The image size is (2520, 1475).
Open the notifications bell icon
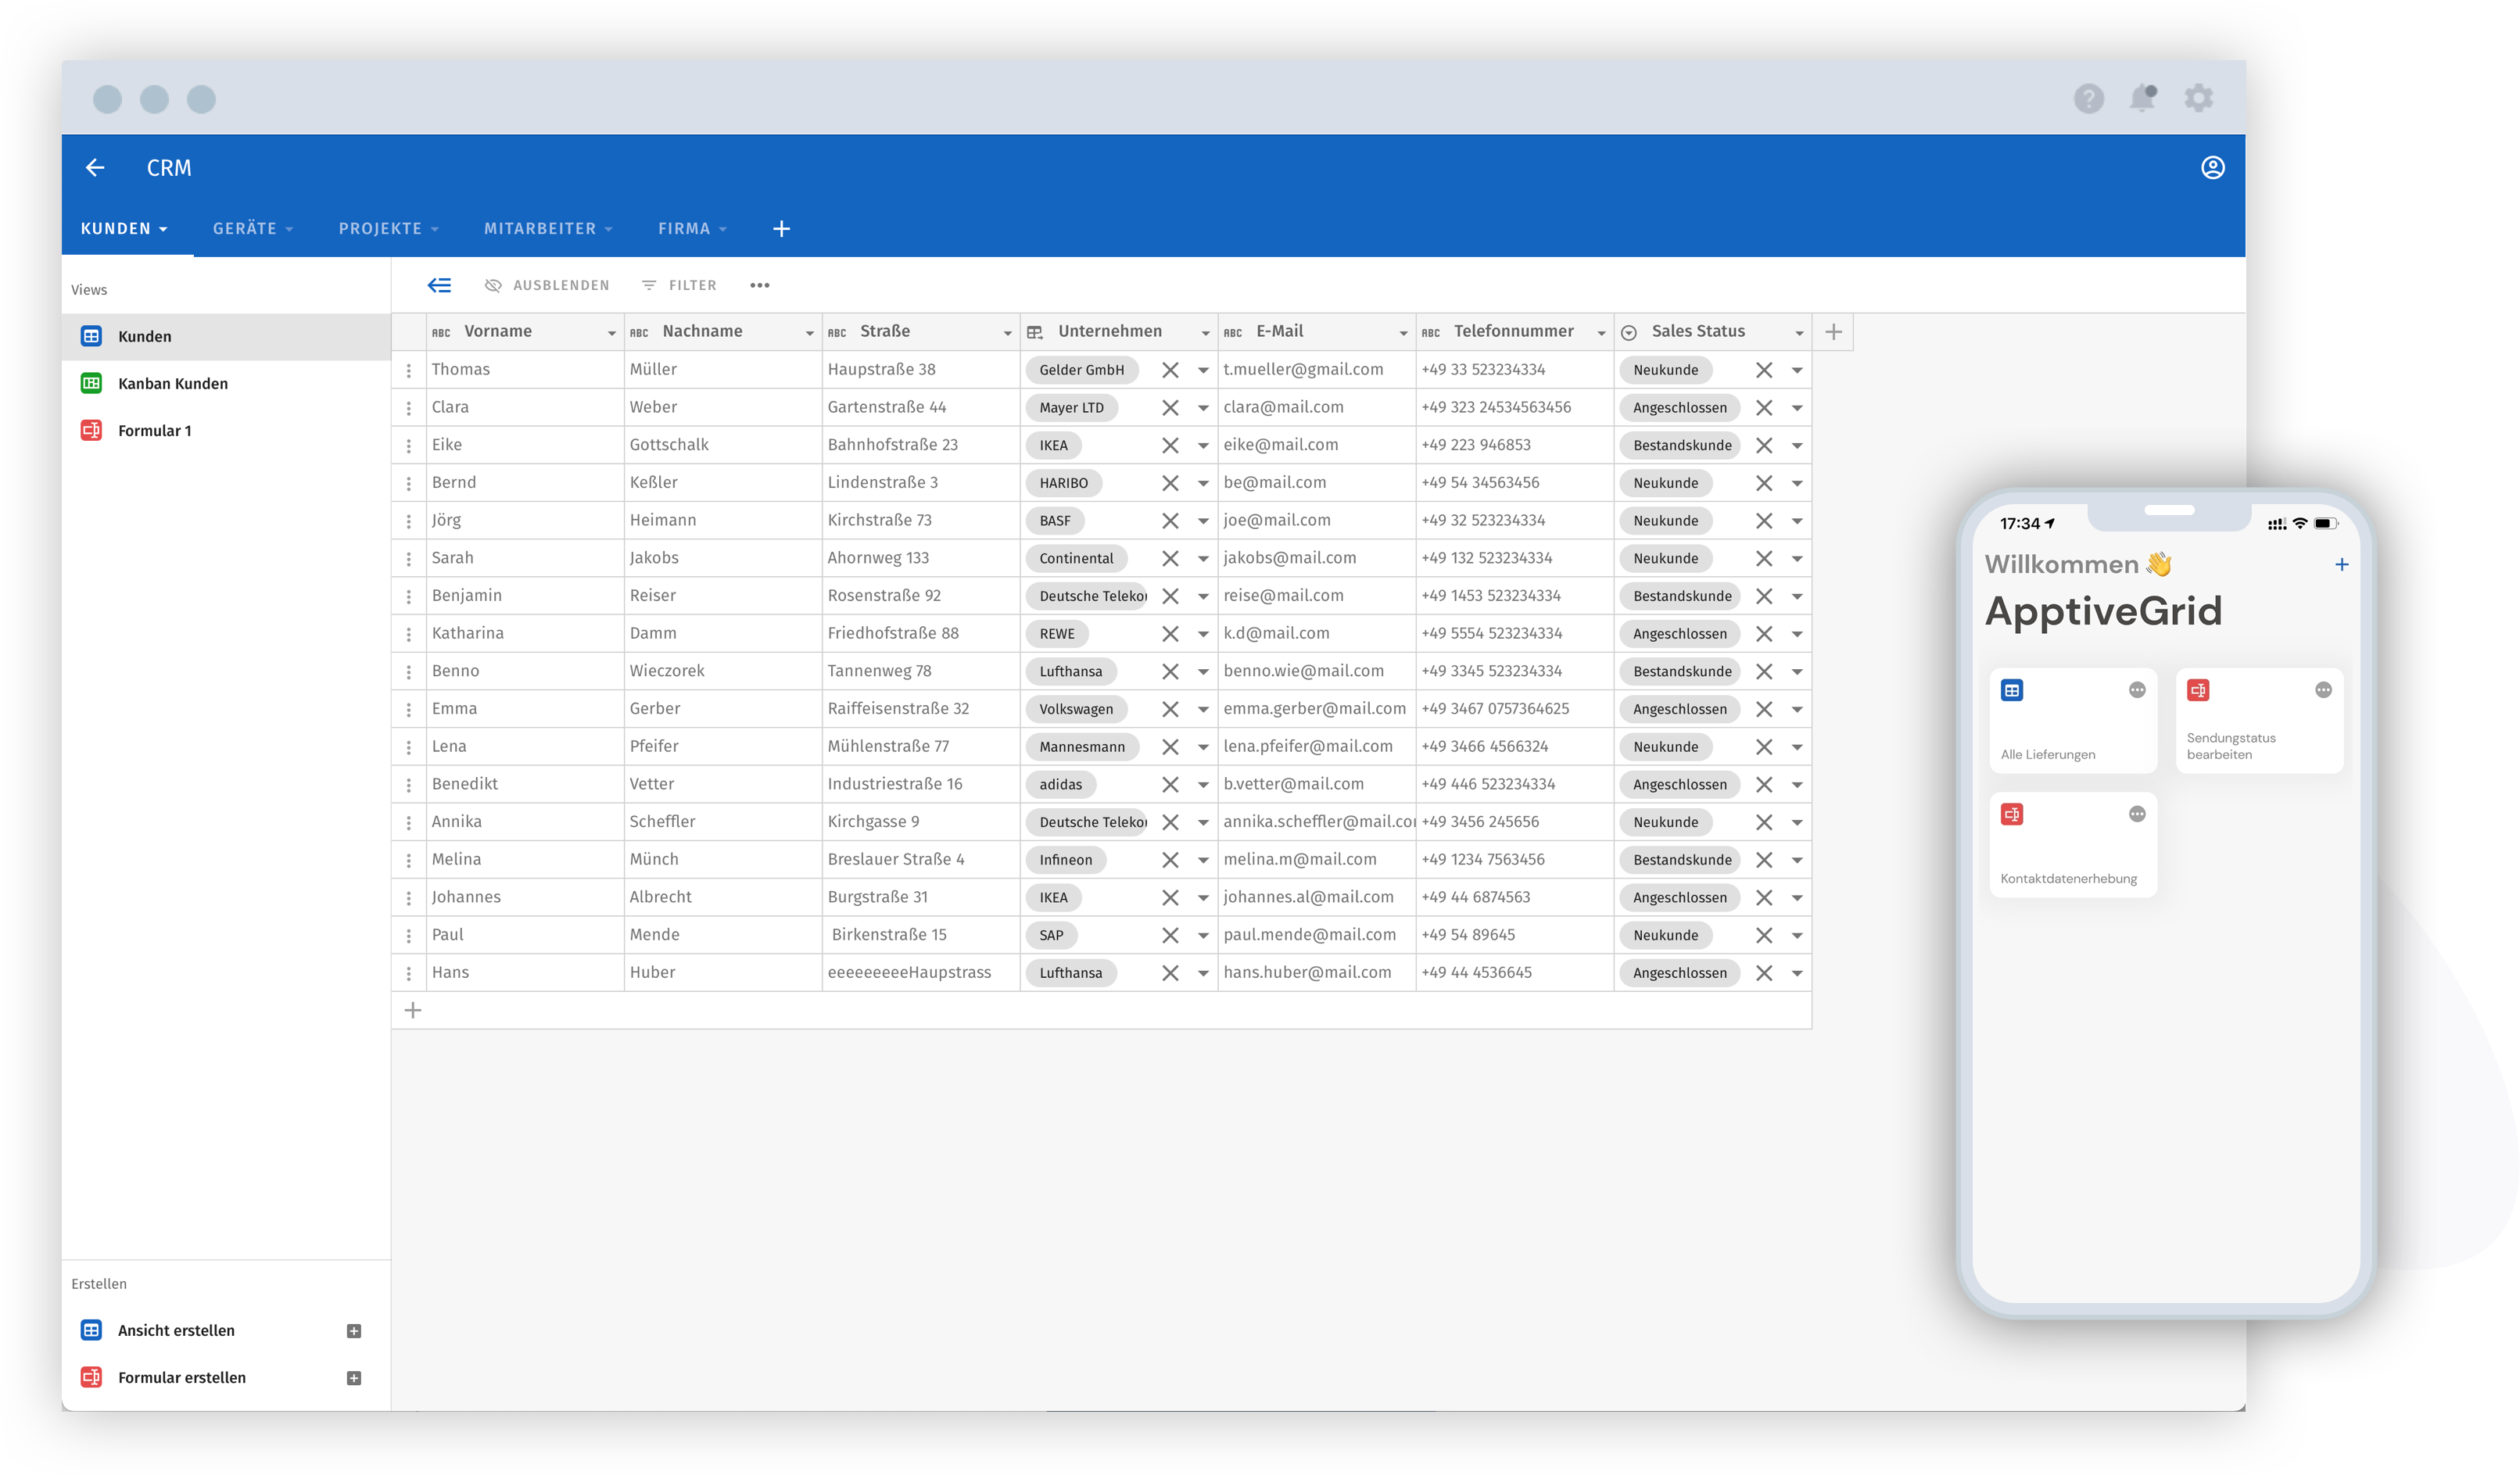[2141, 98]
